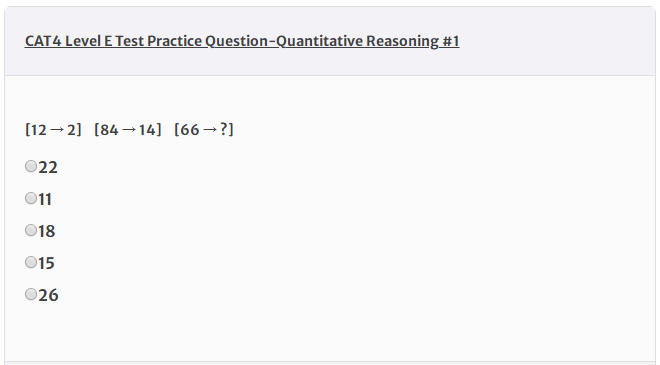Screen dimensions: 660x365
Task: Open the CAT4 Level E Test Practice Question link
Action: coord(242,41)
